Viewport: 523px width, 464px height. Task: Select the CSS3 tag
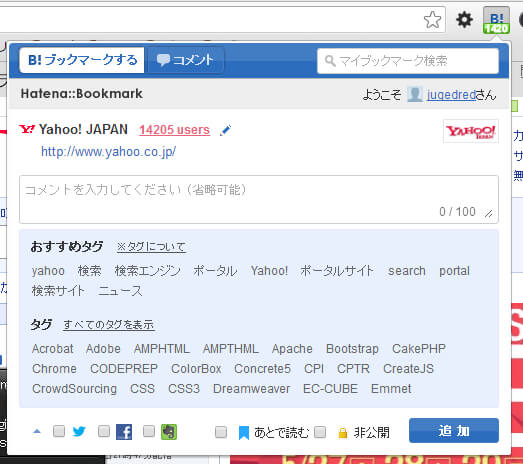click(x=184, y=389)
